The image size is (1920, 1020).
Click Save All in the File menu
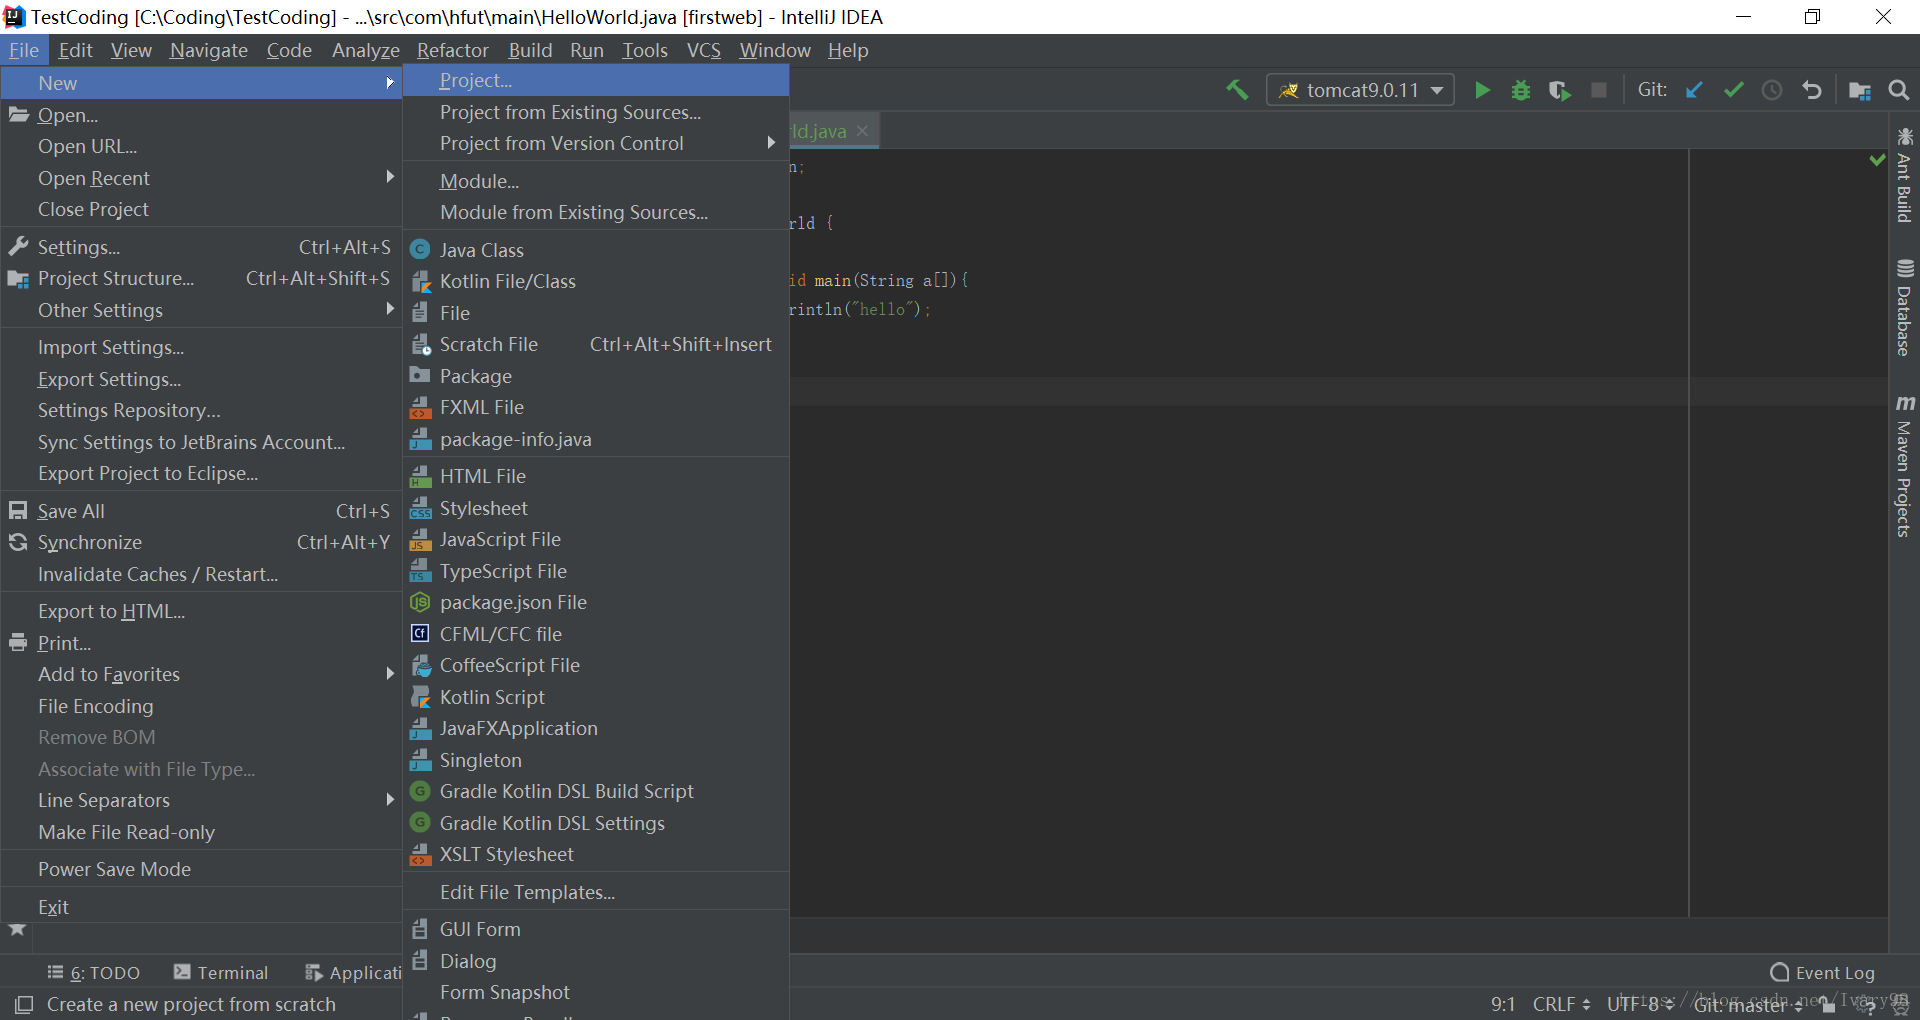202,511
